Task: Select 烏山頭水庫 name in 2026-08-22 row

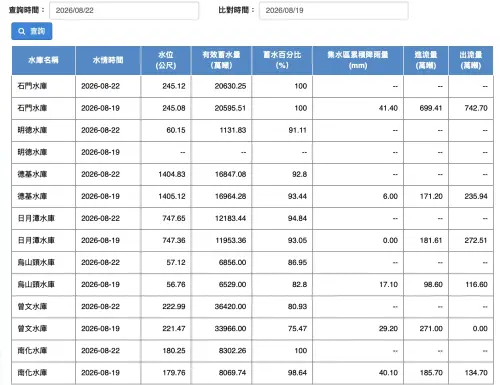Action: (x=36, y=262)
